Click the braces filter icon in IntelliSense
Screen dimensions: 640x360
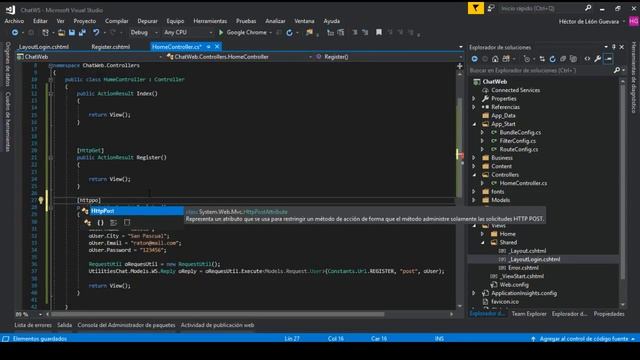[100, 222]
